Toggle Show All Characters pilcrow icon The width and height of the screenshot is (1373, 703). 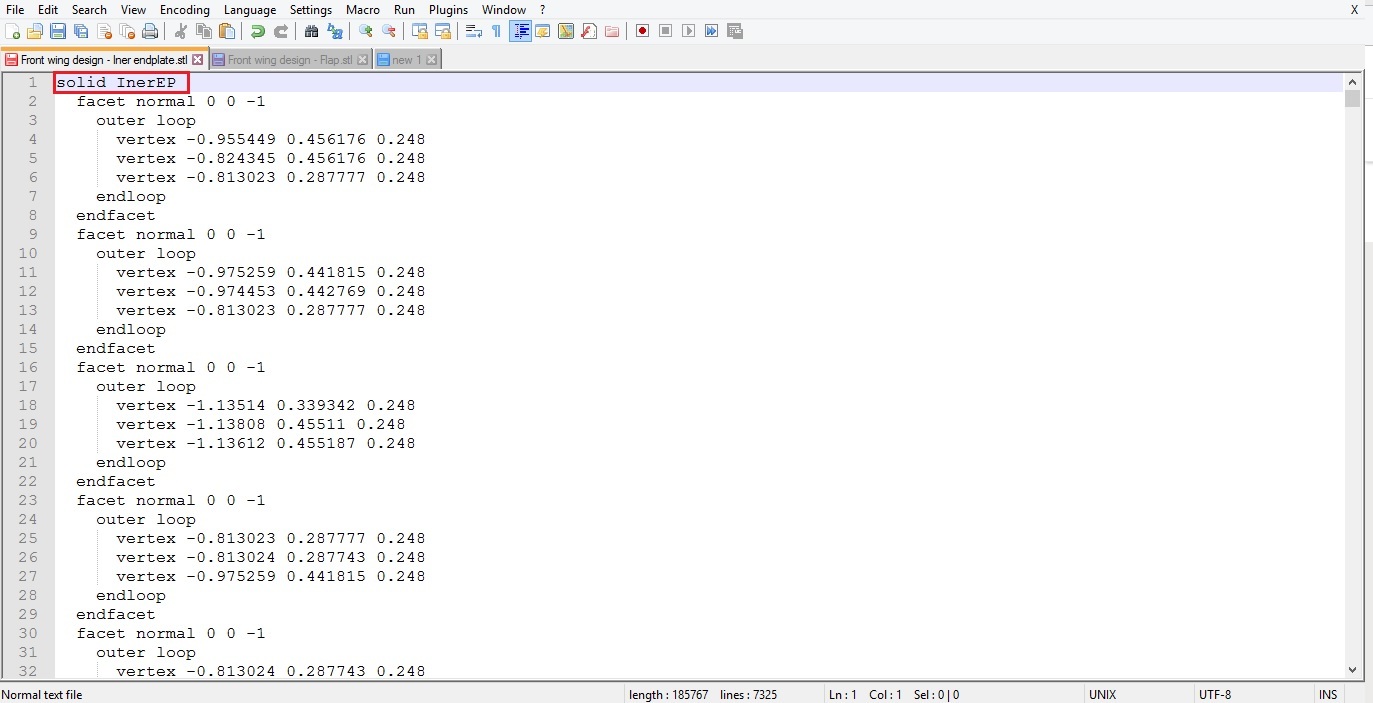(x=497, y=31)
